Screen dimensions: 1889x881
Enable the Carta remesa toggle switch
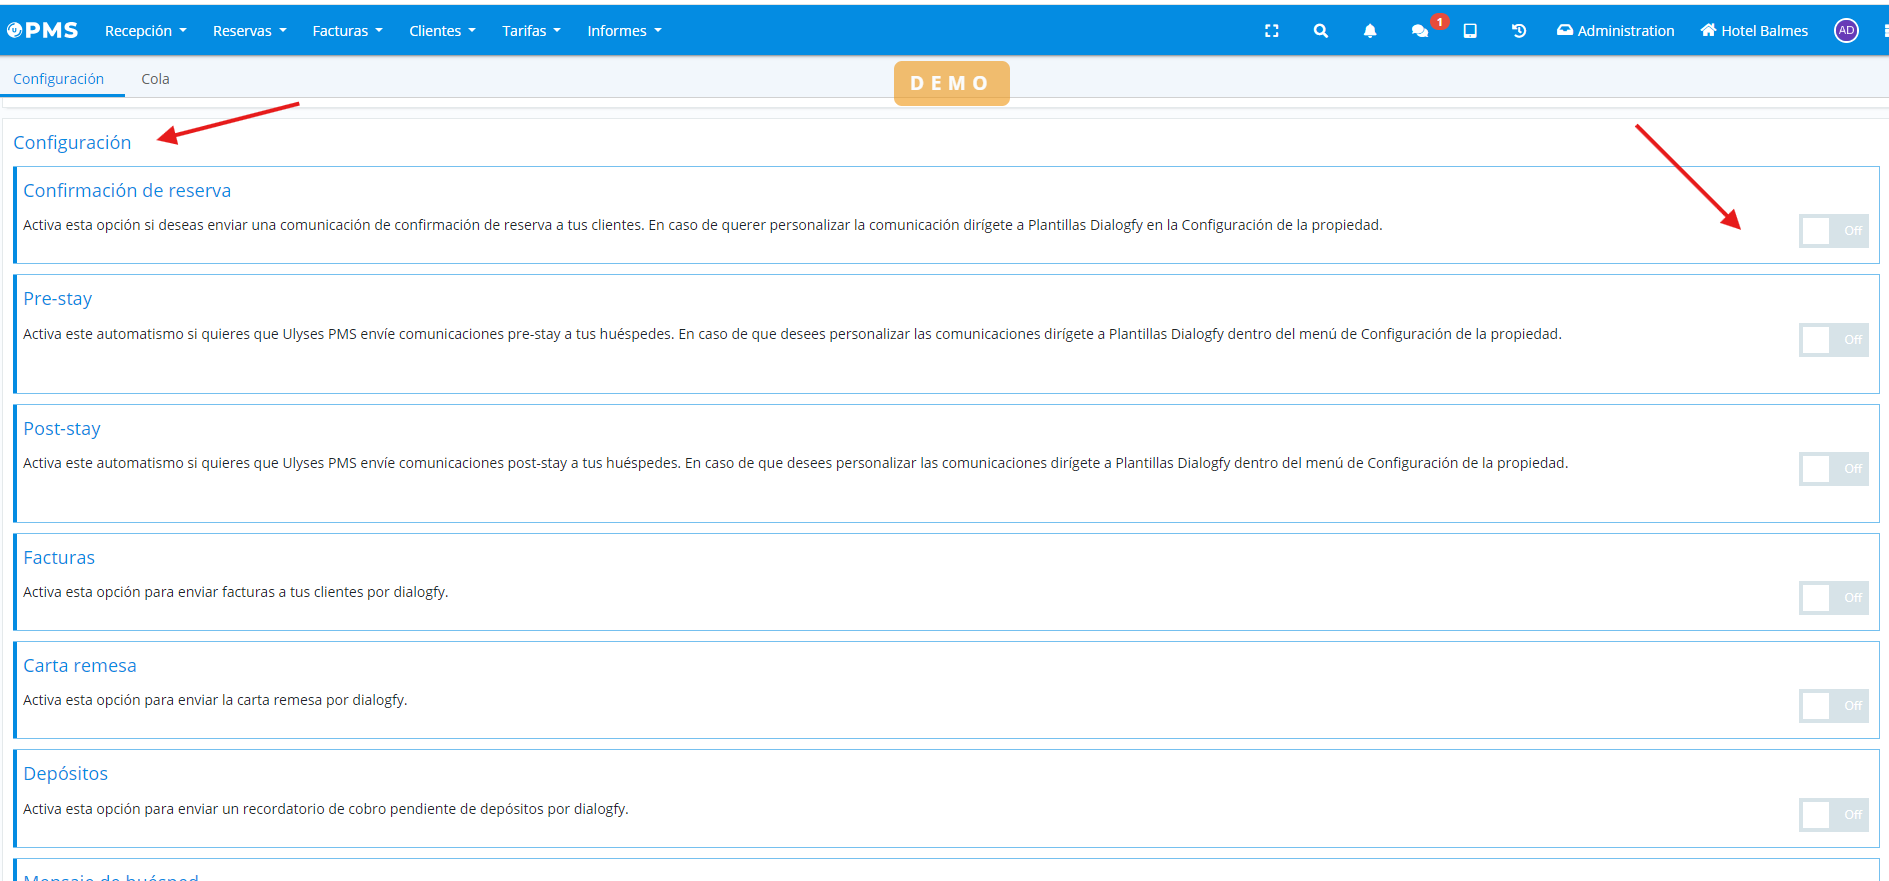coord(1832,706)
